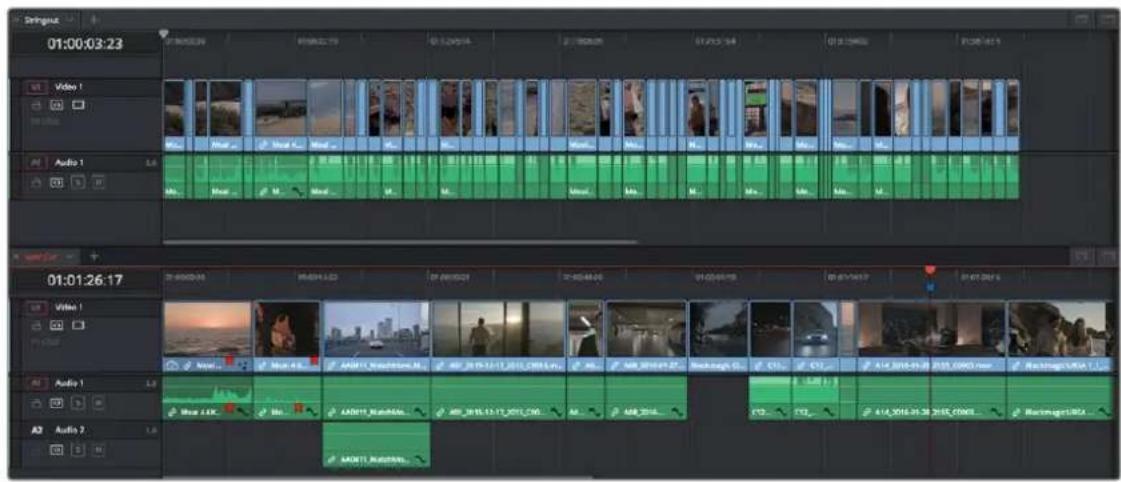Close the lower timeline tab
The width and height of the screenshot is (1121, 482).
click(x=17, y=256)
